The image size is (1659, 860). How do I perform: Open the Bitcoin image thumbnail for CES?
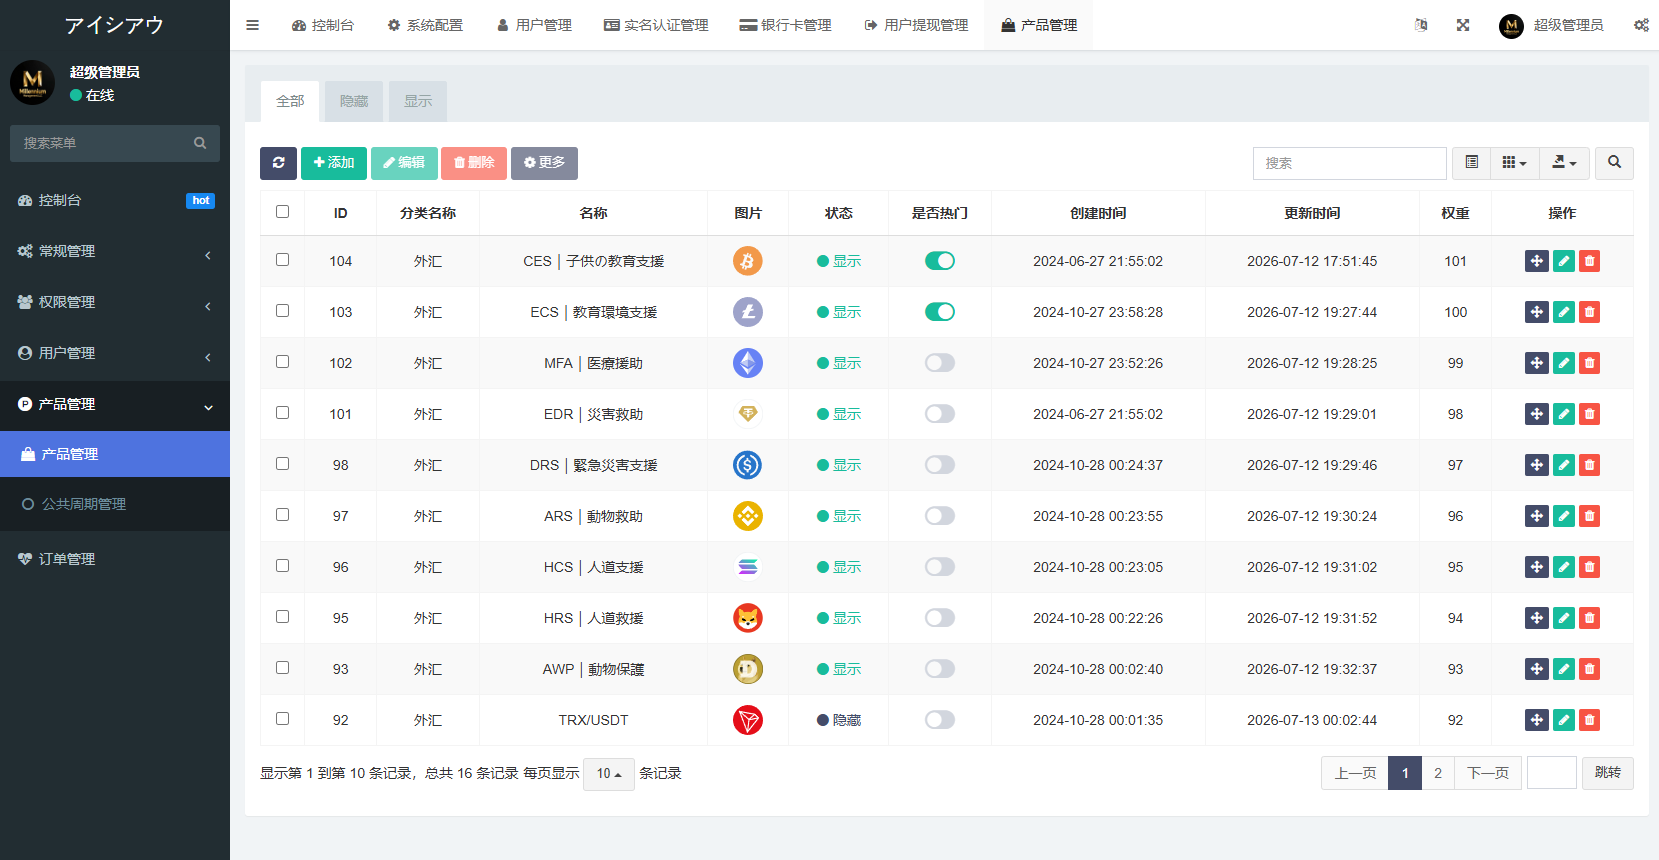click(x=748, y=261)
